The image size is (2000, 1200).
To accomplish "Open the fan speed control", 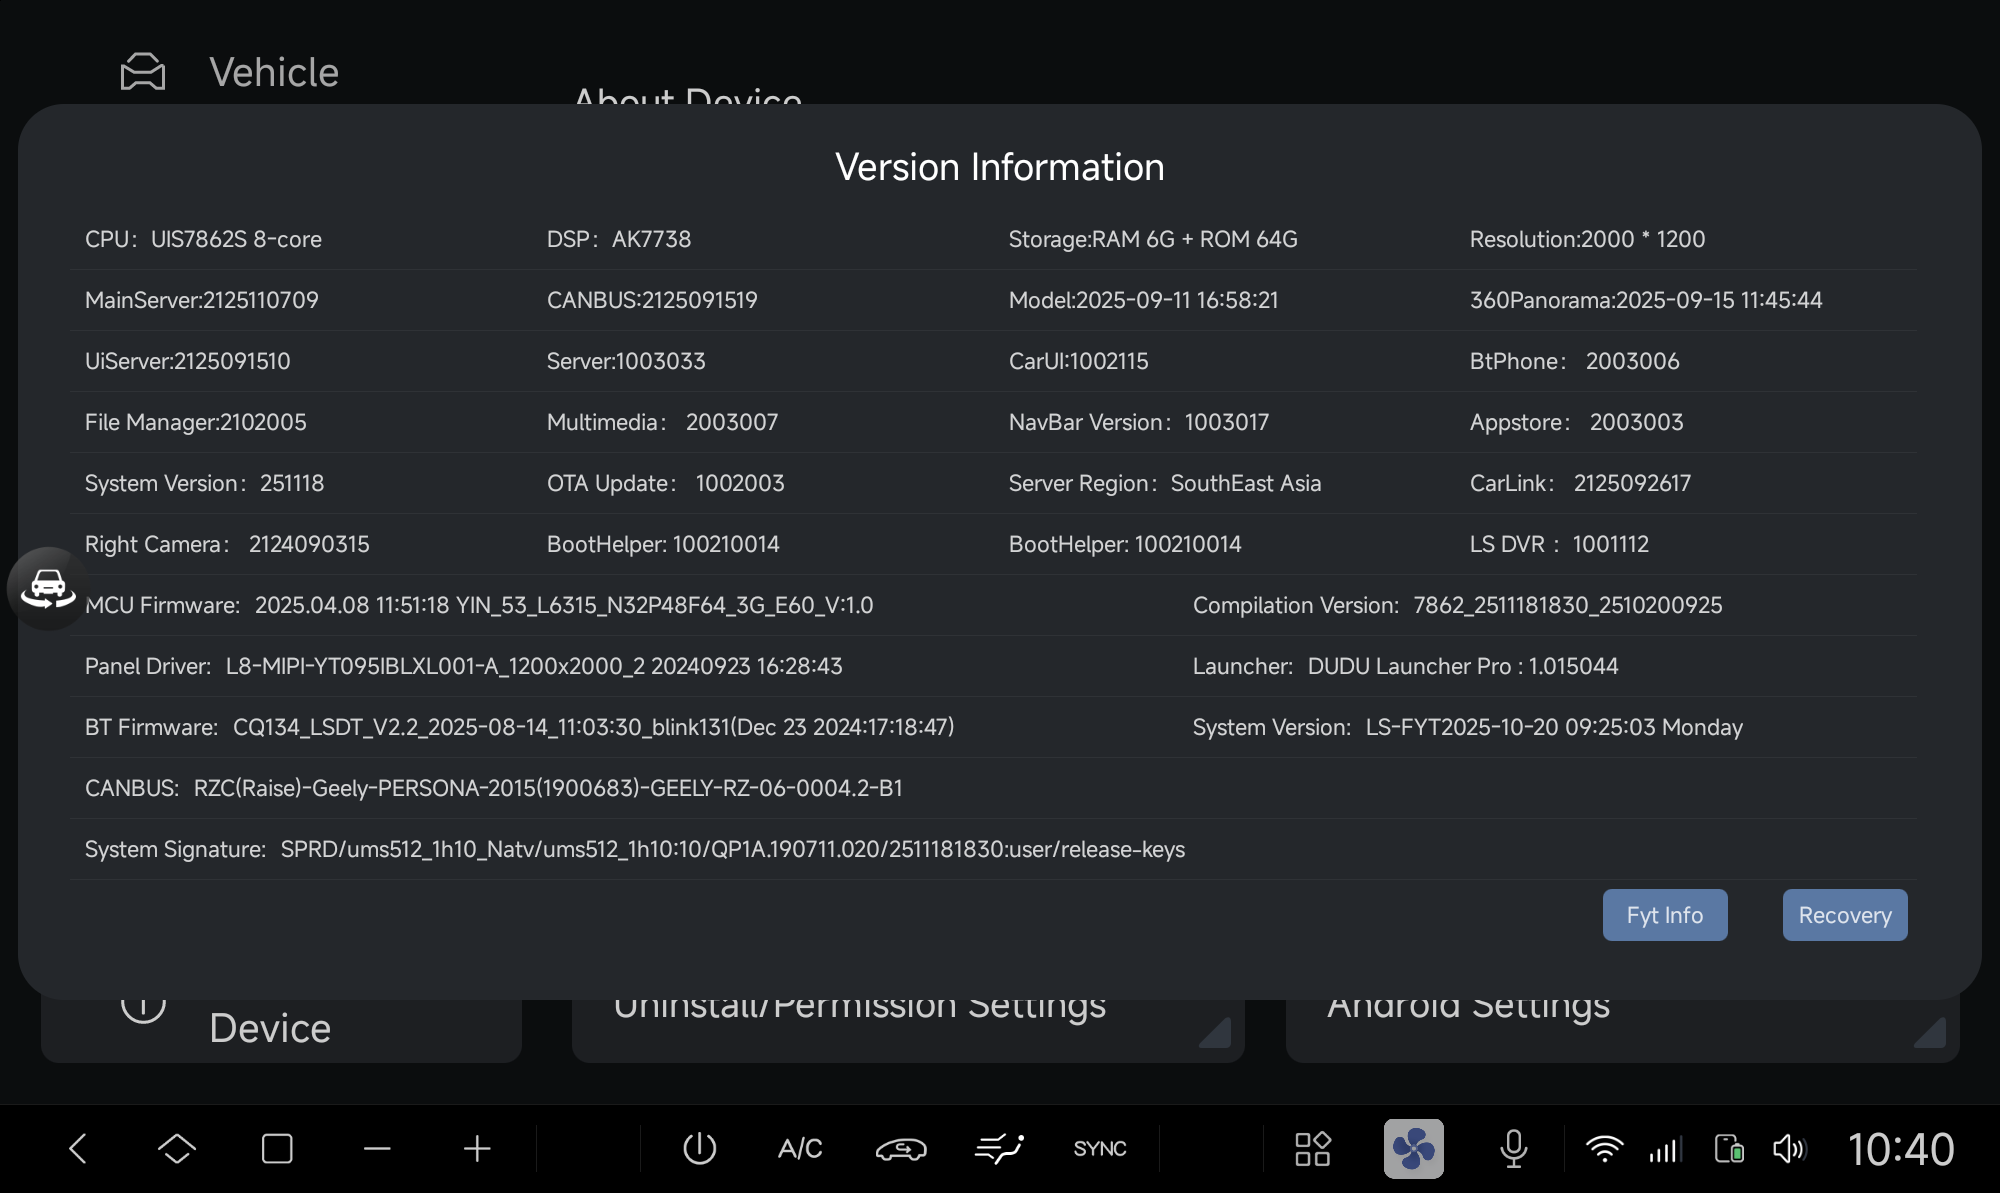I will [x=1413, y=1149].
